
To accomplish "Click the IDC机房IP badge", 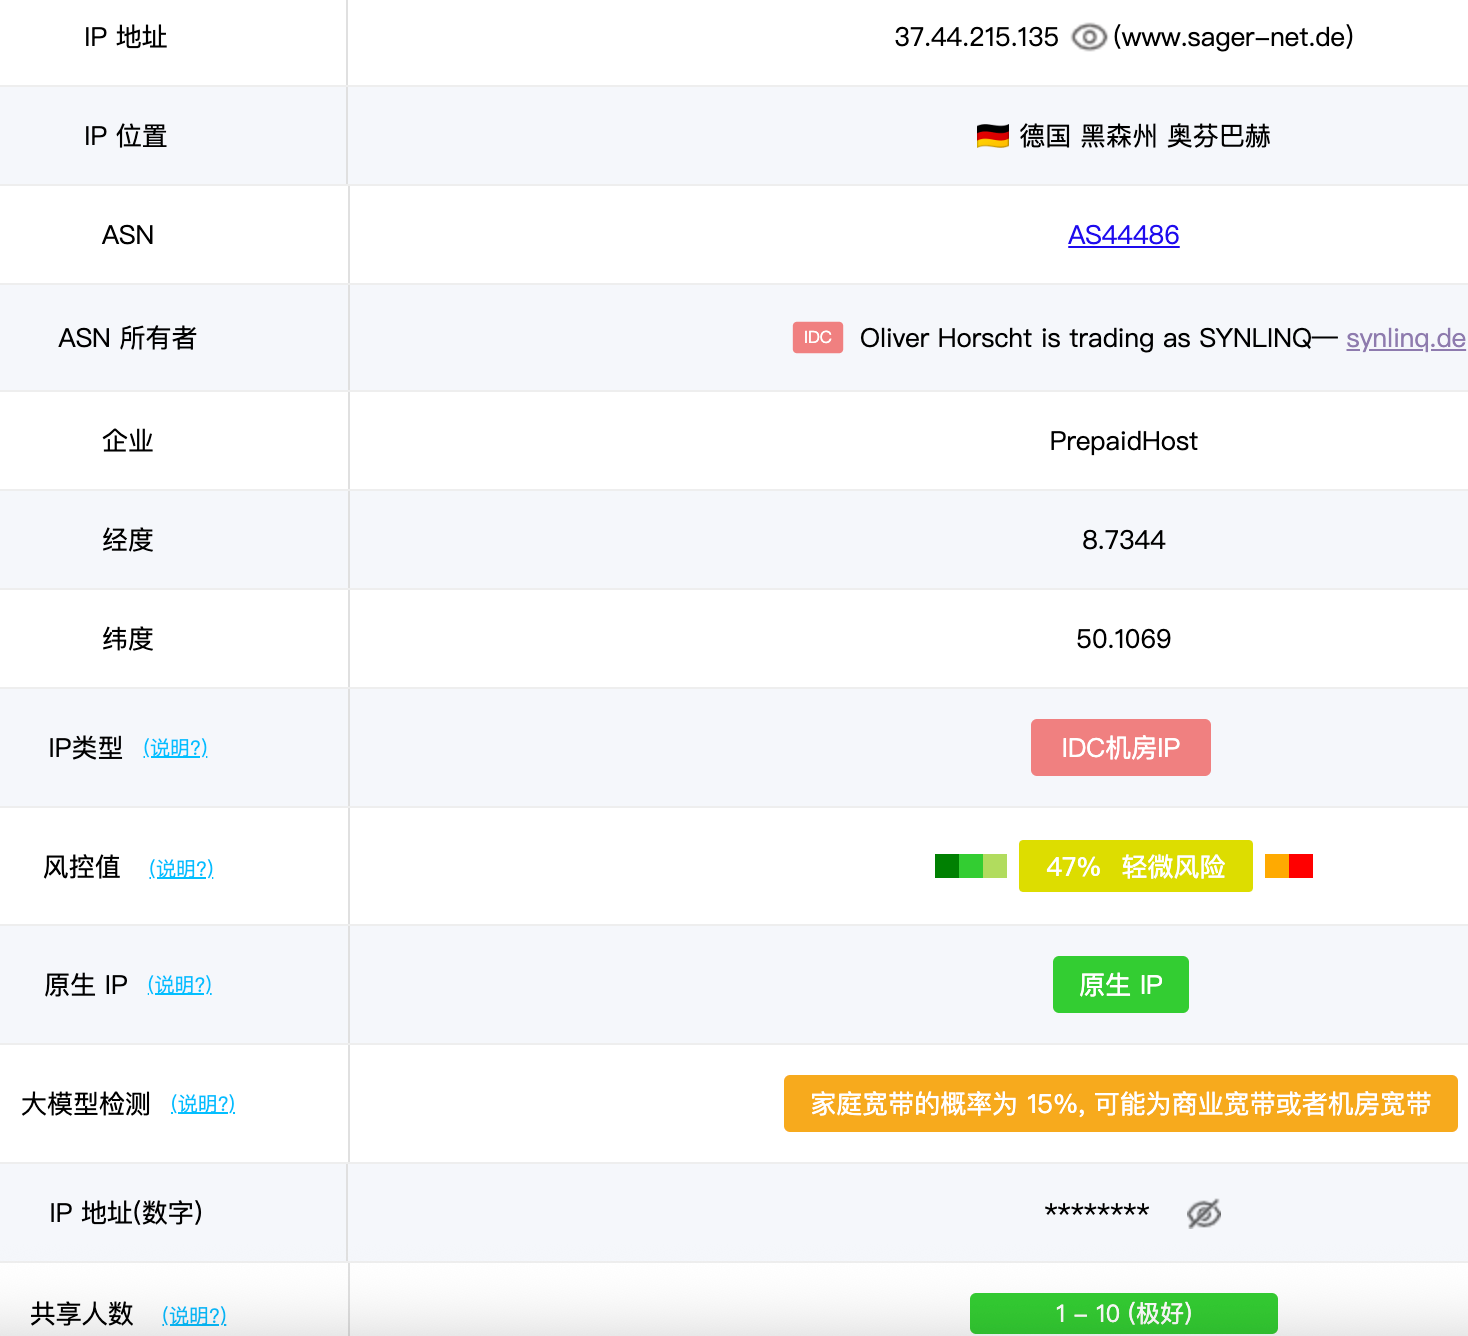I will coord(1120,748).
